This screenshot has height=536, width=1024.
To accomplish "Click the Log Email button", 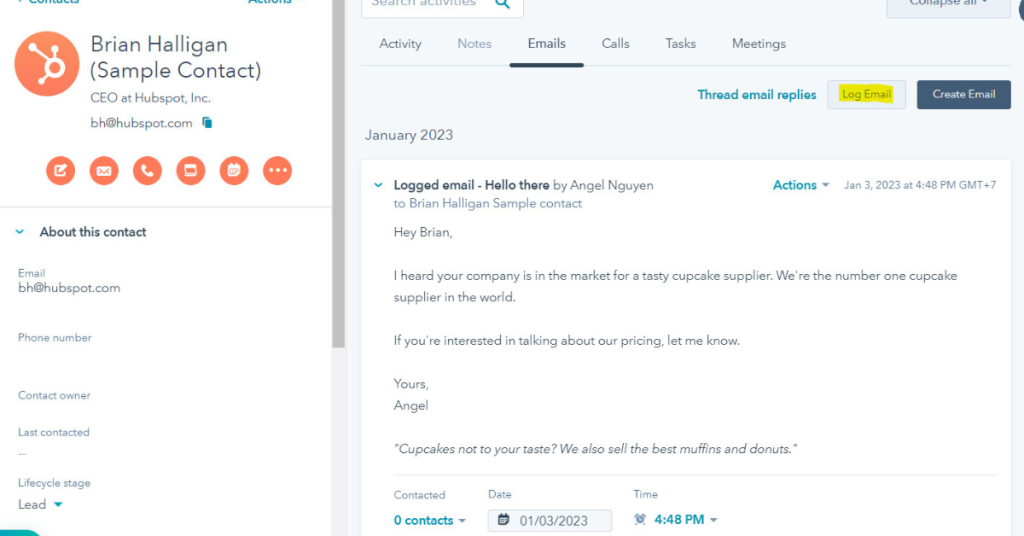I will pos(866,95).
